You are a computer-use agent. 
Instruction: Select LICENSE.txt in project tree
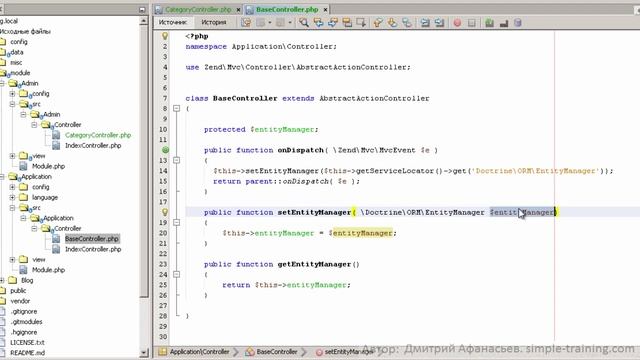pyautogui.click(x=27, y=342)
